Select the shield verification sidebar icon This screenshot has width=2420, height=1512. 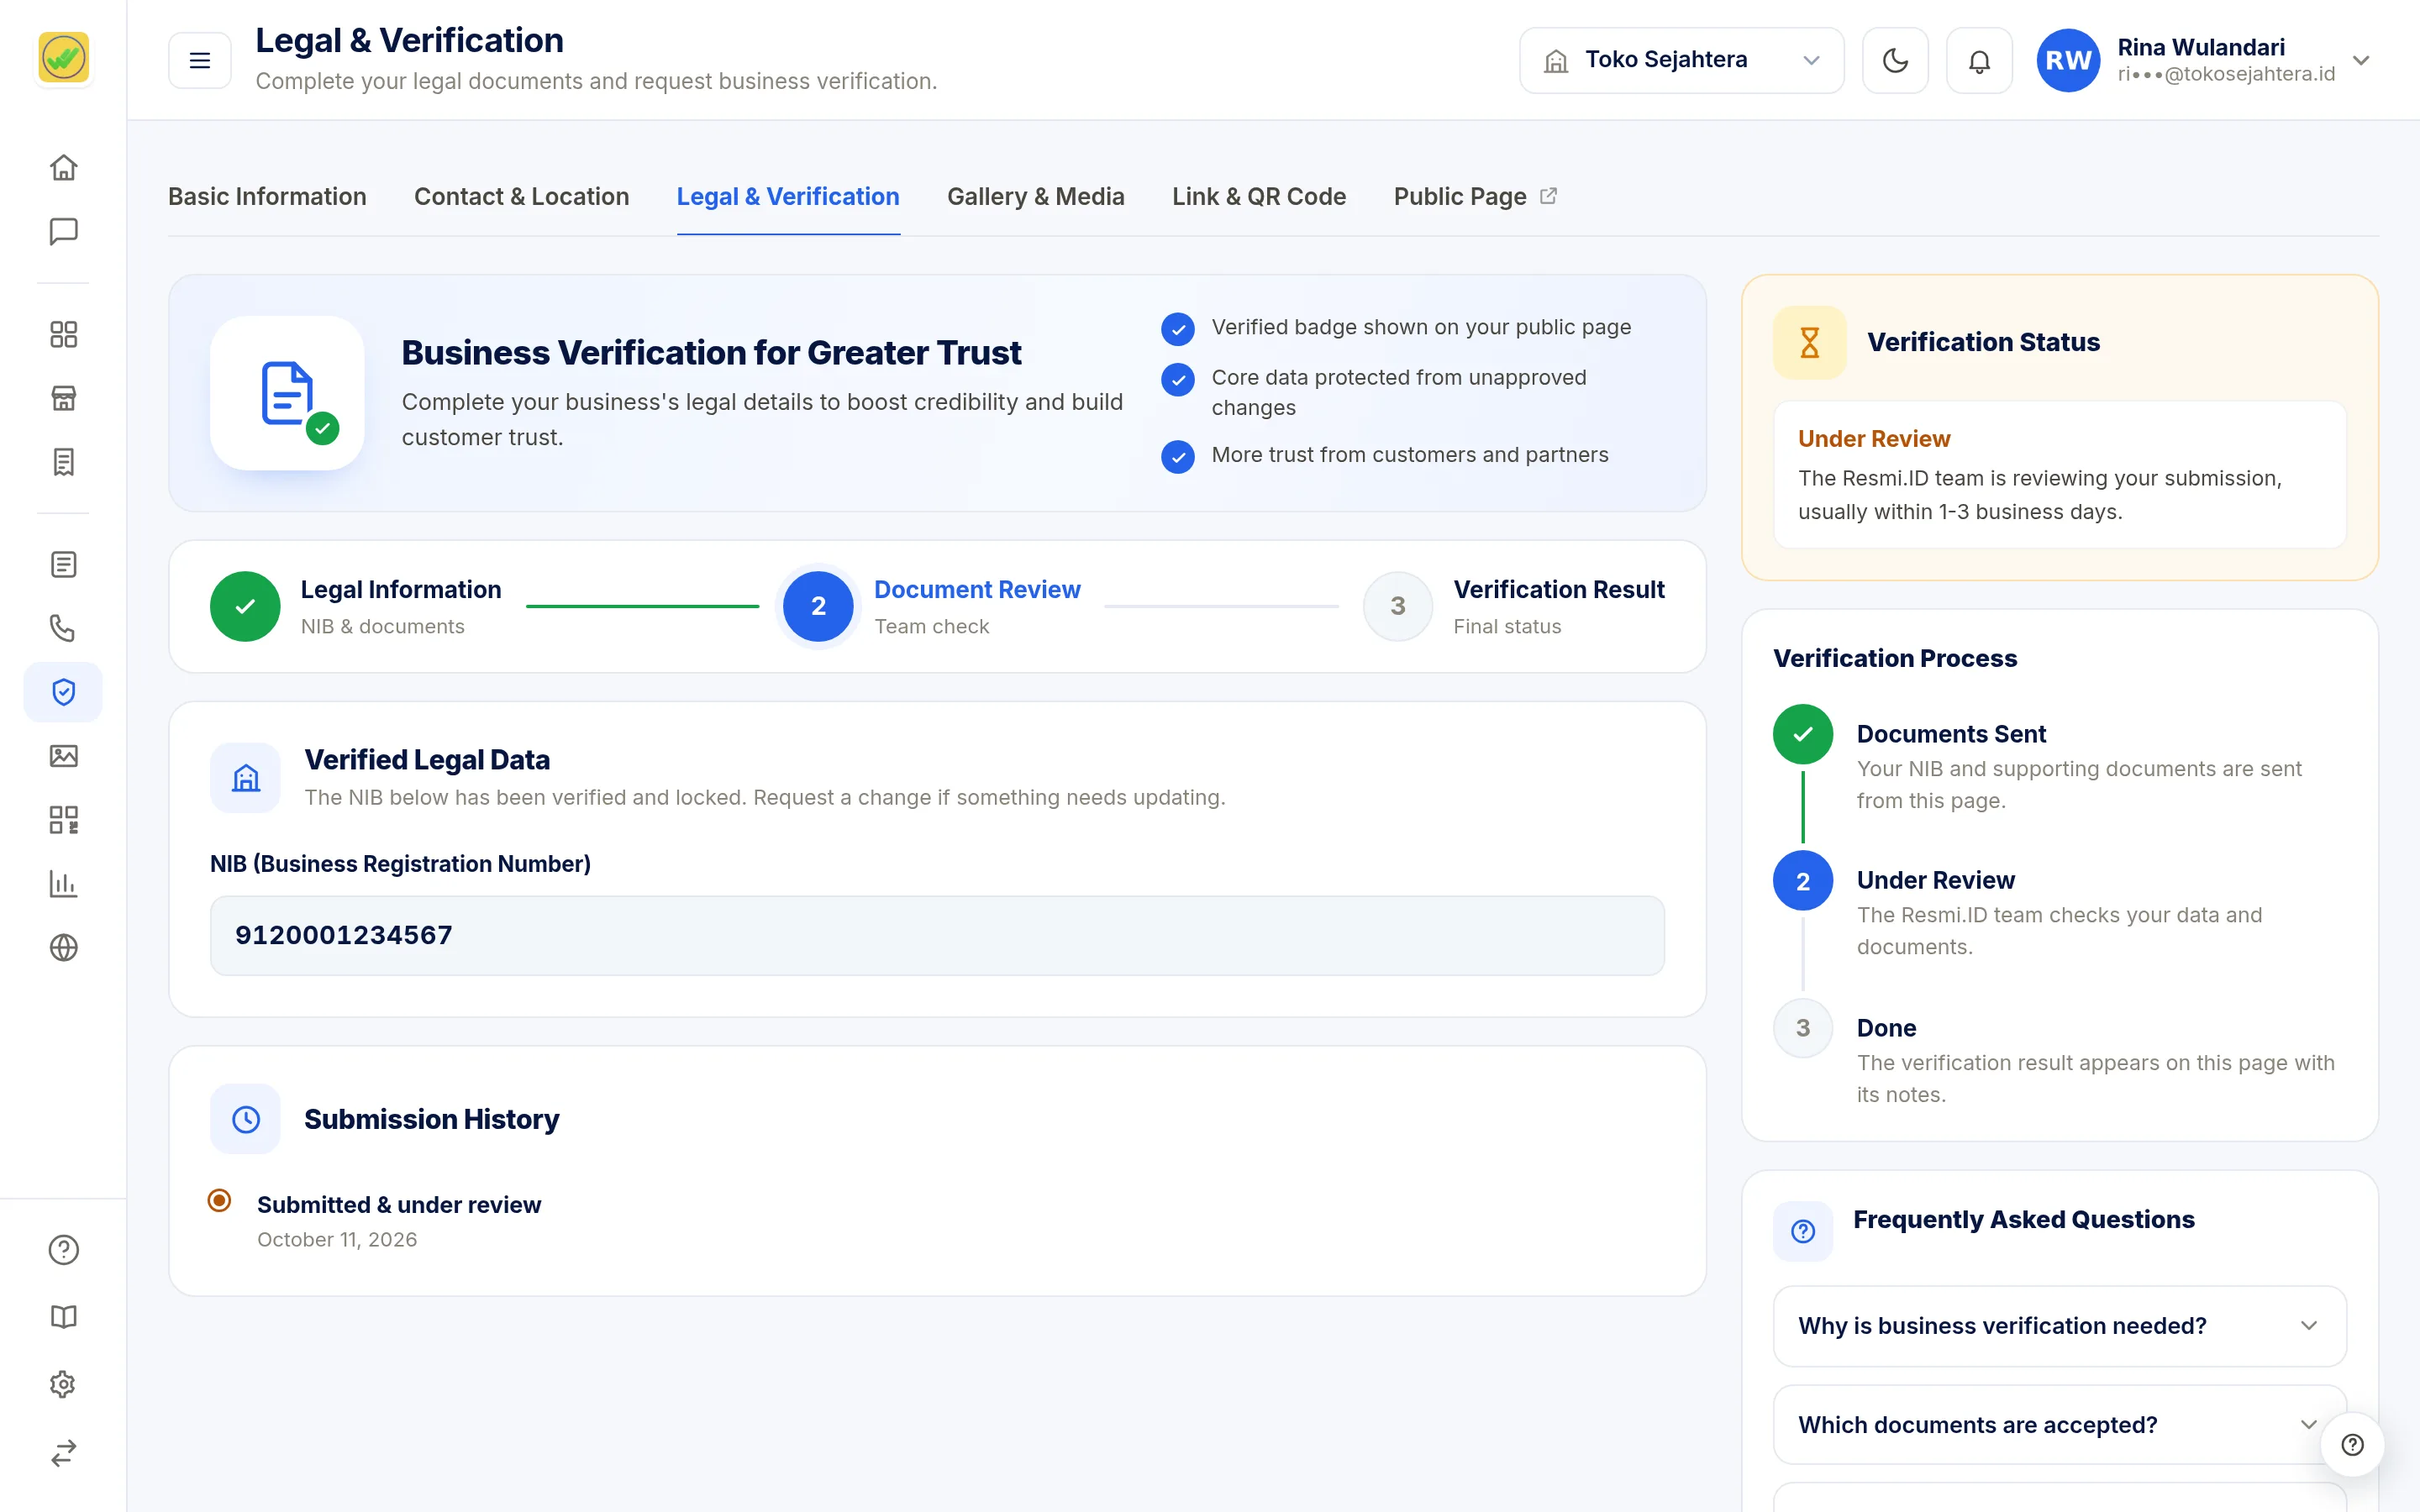[x=63, y=692]
